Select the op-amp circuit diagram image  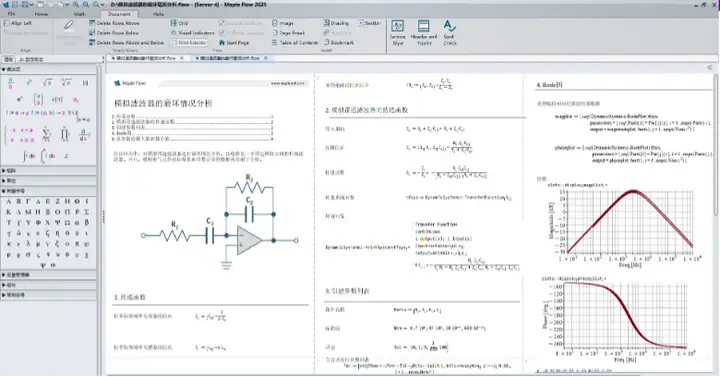(x=219, y=222)
